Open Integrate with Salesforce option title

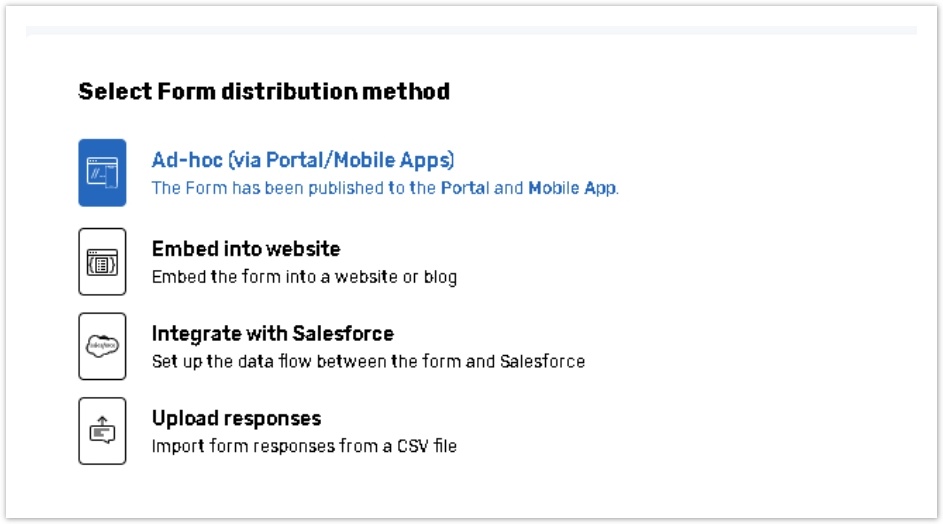pos(272,334)
